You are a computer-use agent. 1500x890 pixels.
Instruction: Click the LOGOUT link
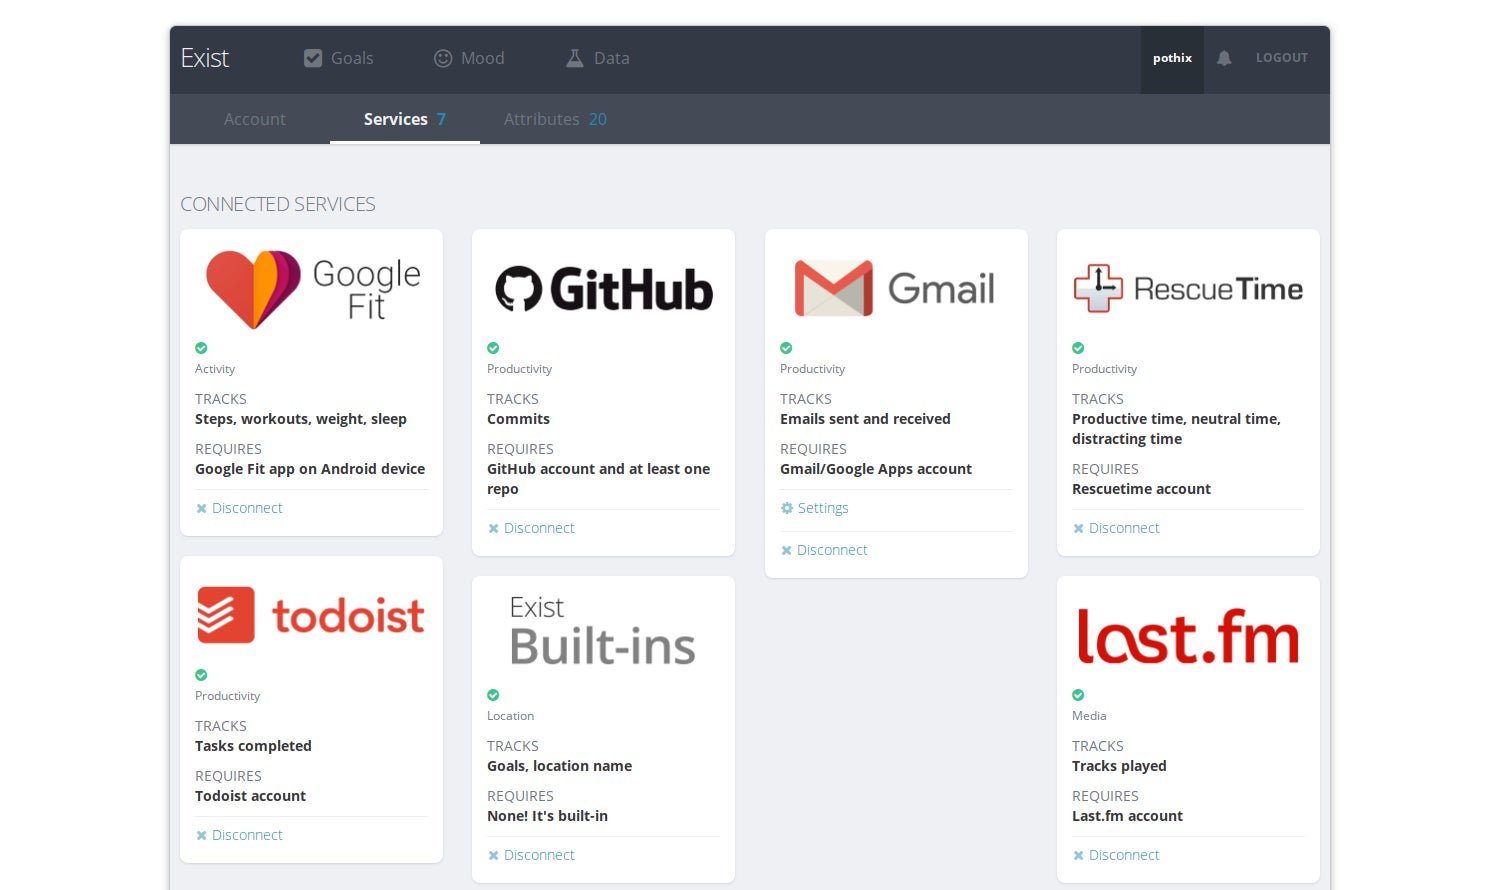[1282, 58]
